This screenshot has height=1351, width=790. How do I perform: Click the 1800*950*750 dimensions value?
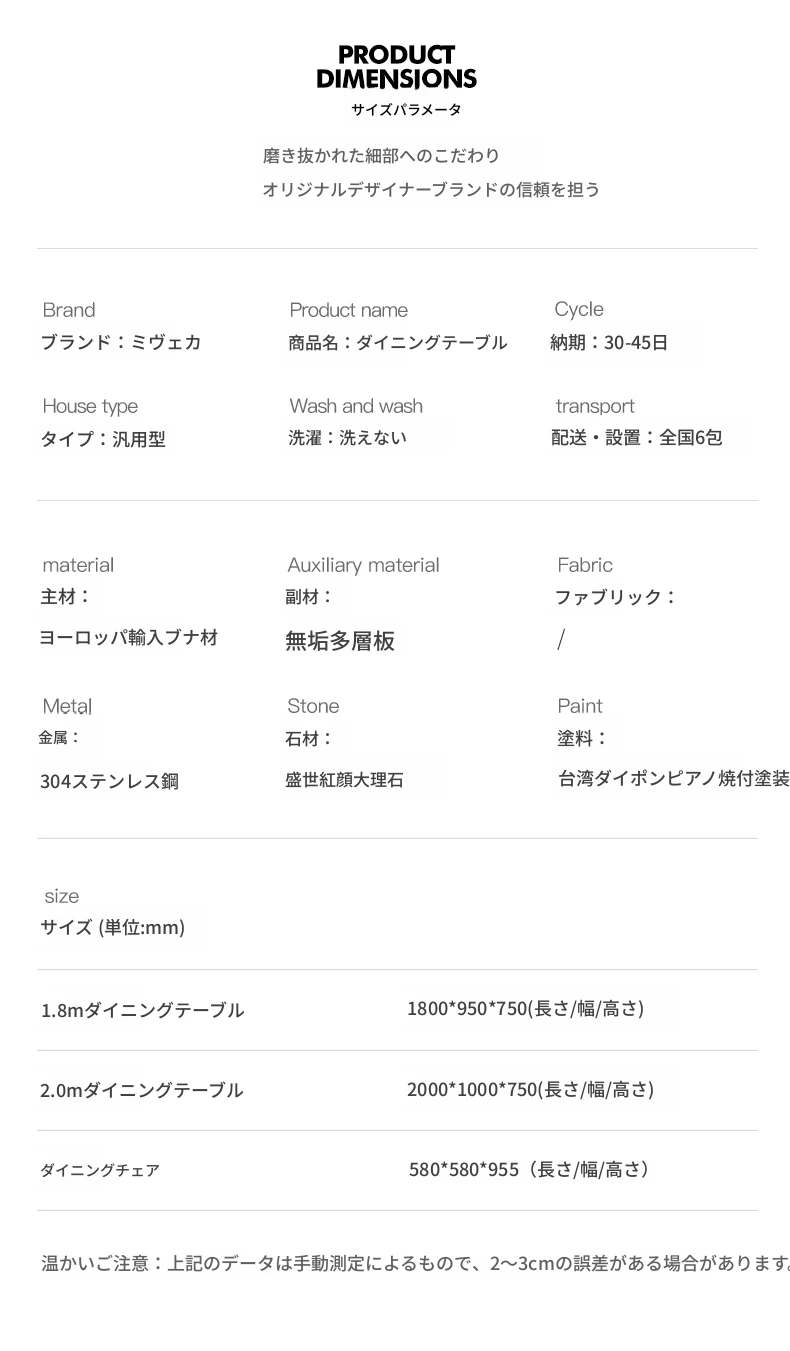point(525,1008)
